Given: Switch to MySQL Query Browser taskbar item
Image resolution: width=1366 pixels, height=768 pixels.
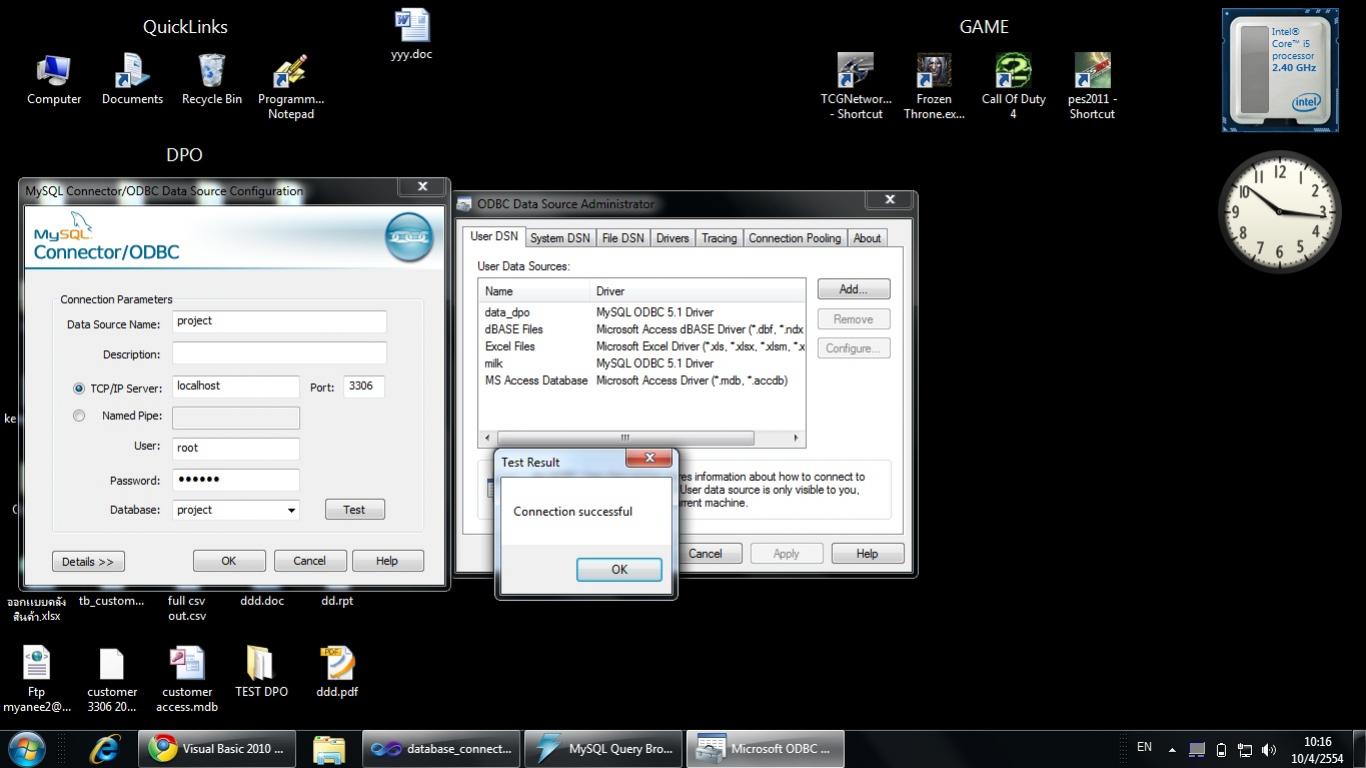Looking at the screenshot, I should click(x=605, y=748).
